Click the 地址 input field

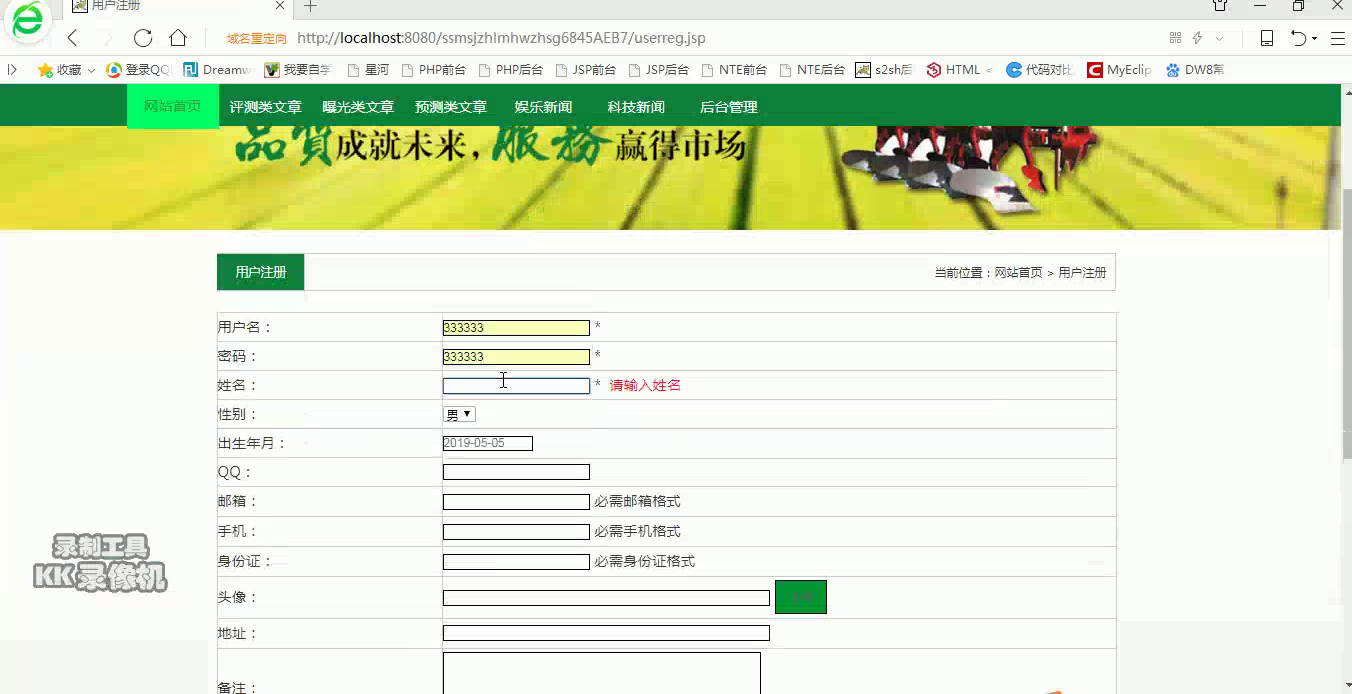pos(606,633)
